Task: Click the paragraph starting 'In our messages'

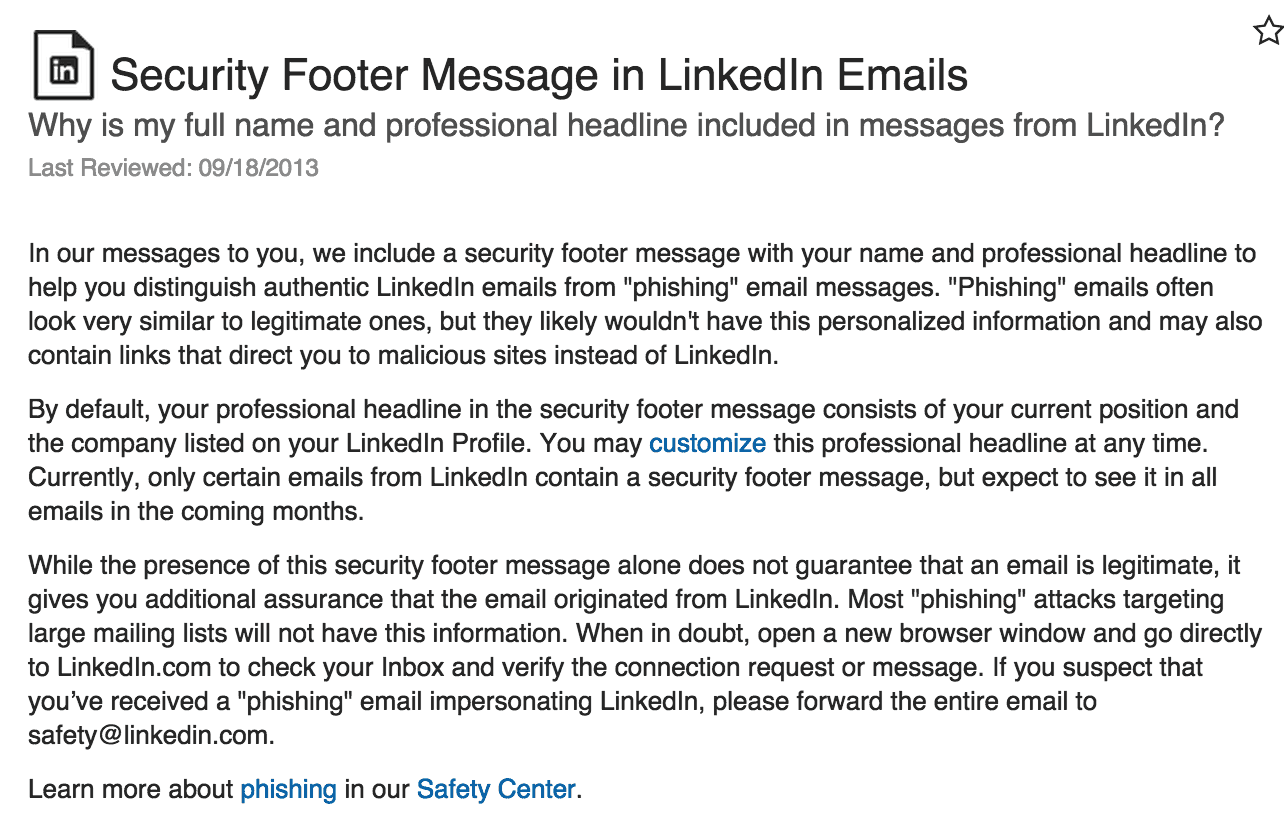Action: (645, 305)
